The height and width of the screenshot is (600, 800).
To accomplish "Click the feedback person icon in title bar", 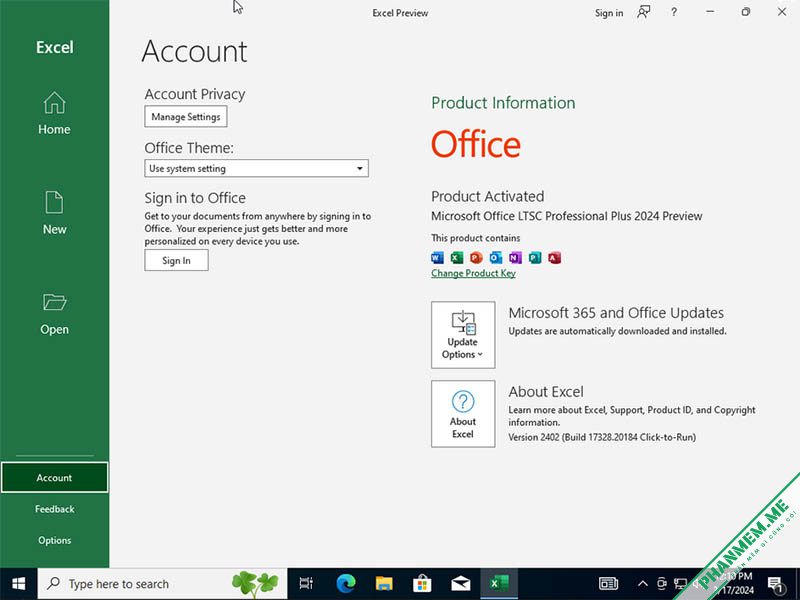I will [644, 12].
